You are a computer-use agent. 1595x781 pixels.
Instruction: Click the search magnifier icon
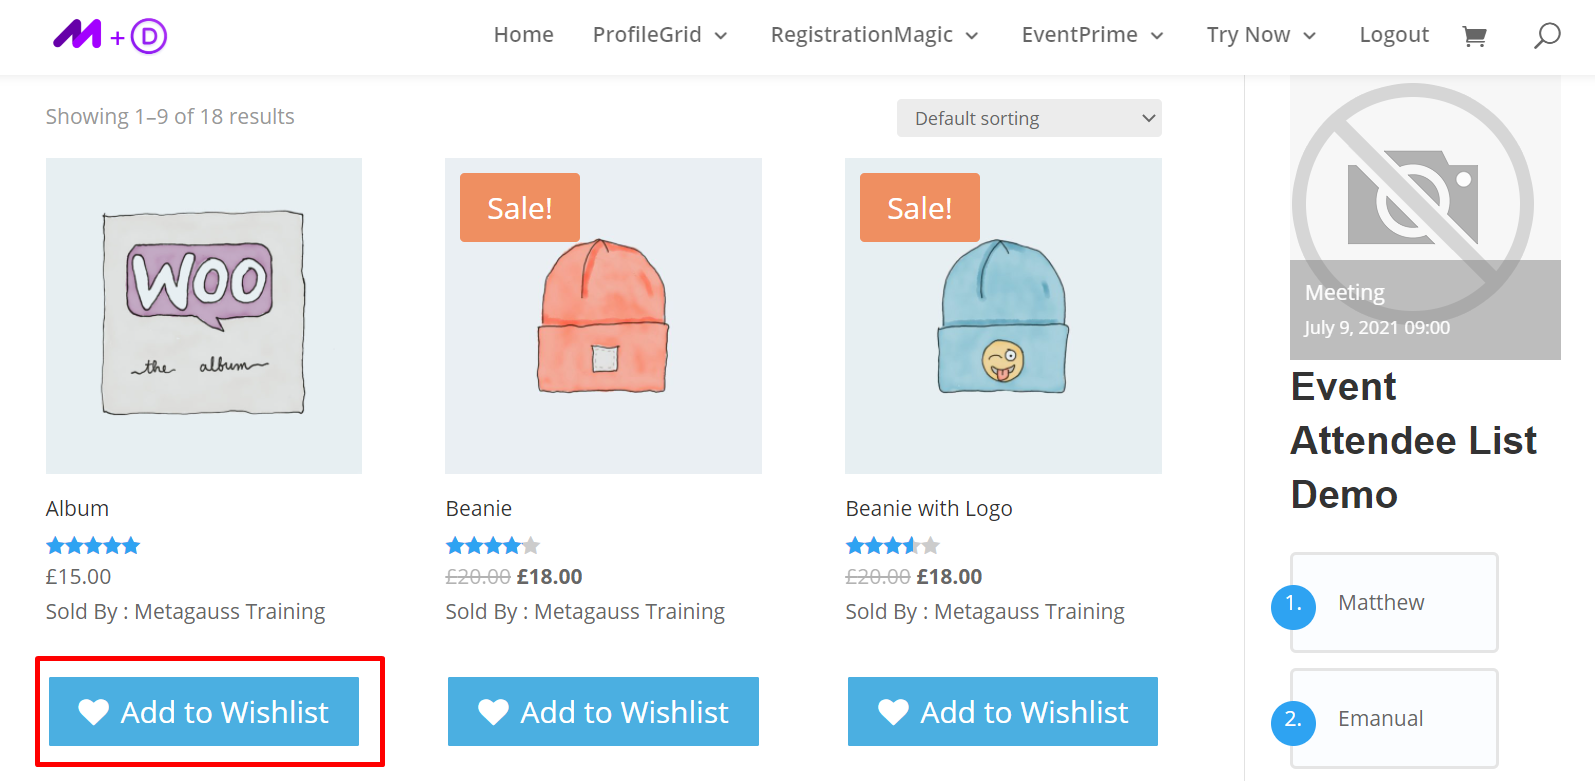pos(1547,36)
